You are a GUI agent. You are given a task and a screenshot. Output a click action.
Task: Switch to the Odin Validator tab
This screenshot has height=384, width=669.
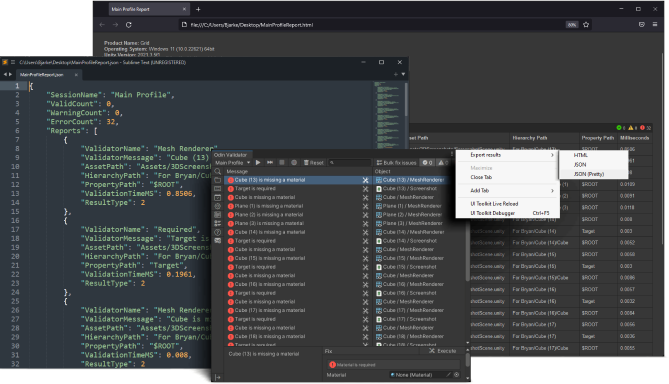[x=231, y=154]
